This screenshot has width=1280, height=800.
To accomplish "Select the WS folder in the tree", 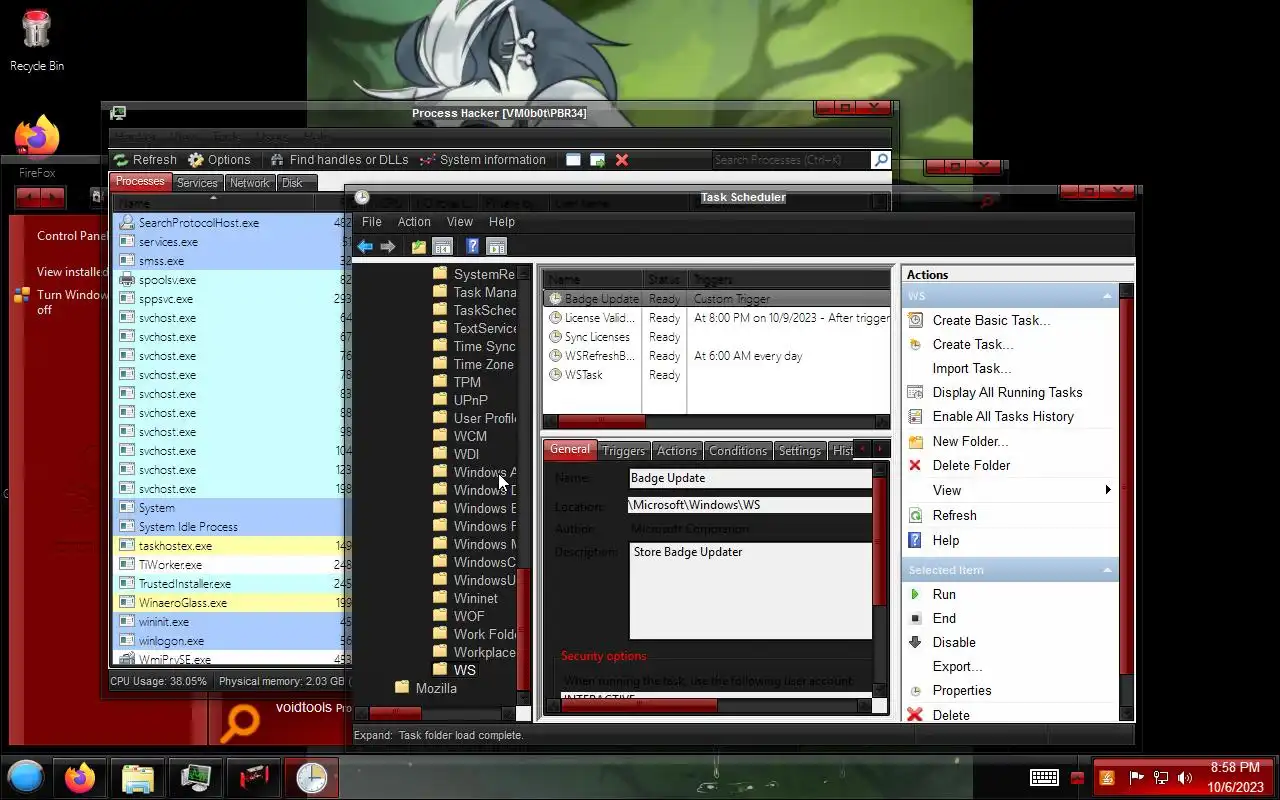I will [464, 670].
